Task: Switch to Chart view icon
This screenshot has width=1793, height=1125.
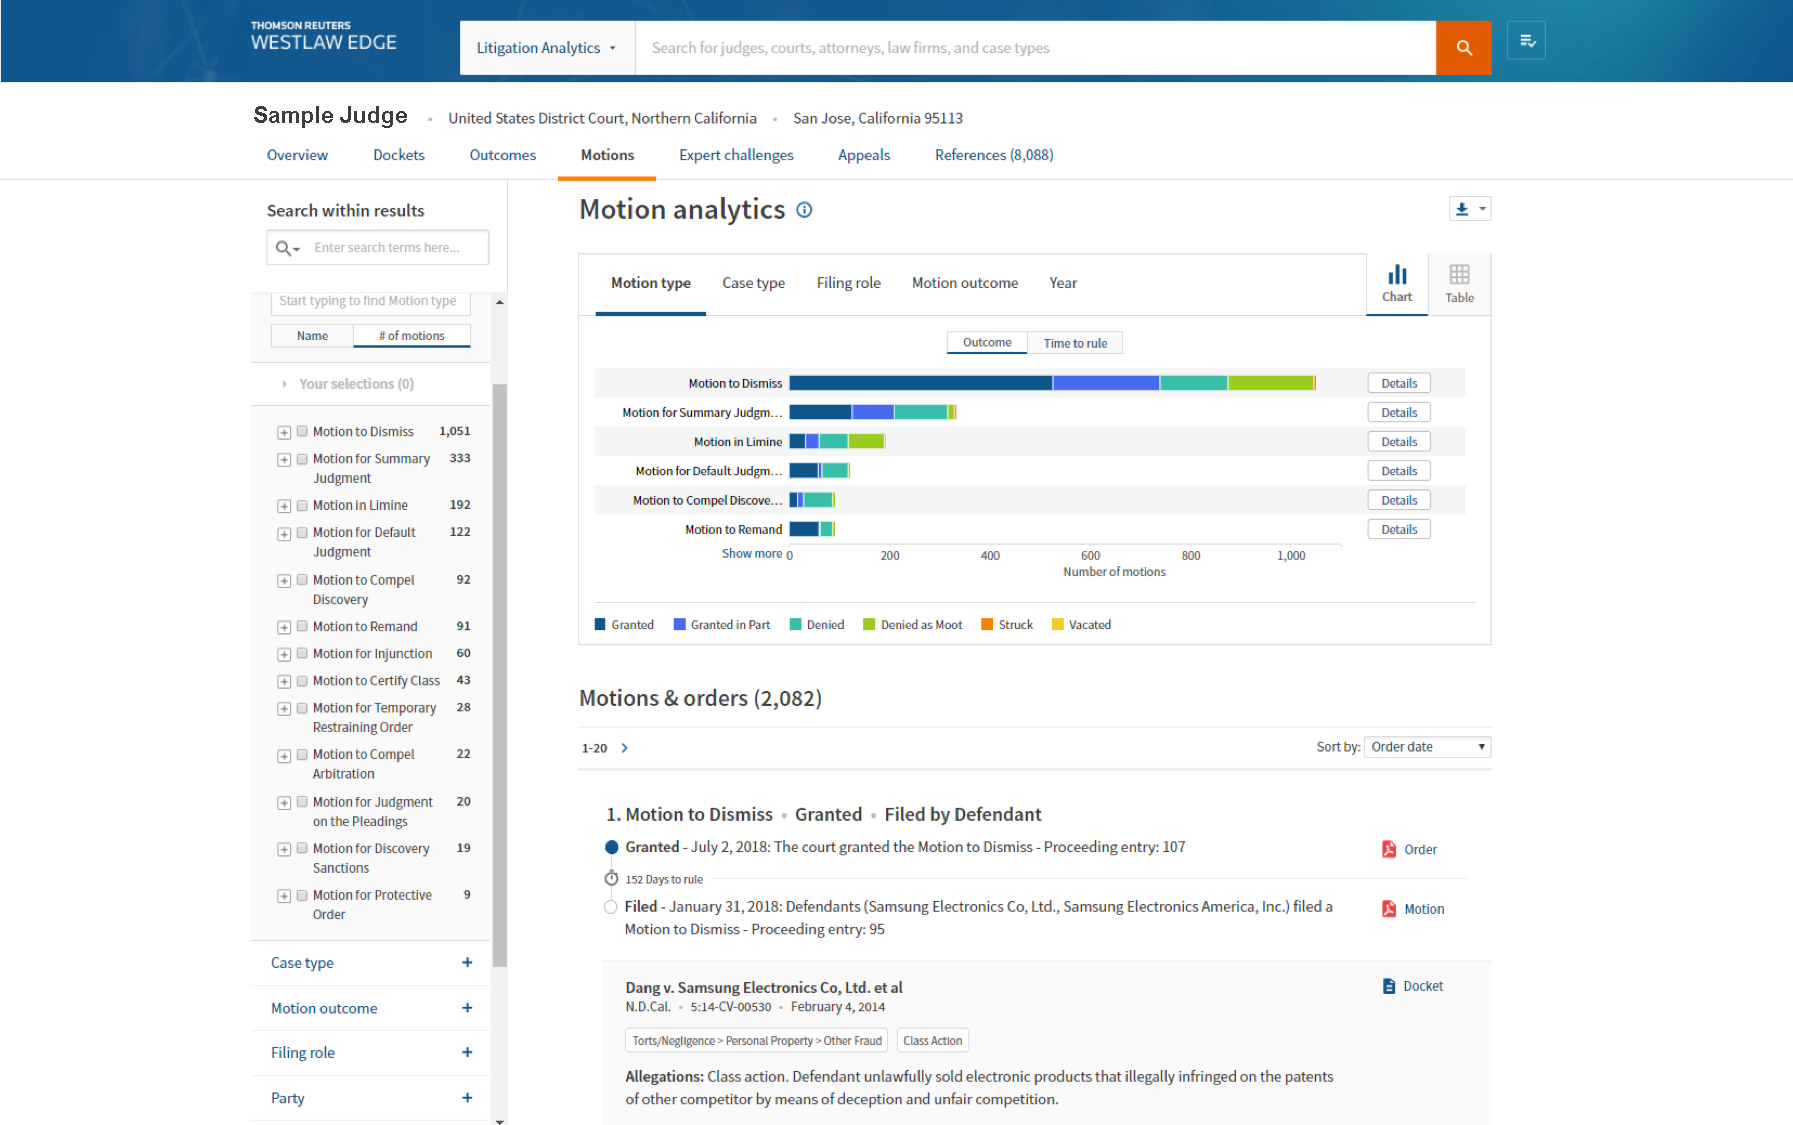Action: (1397, 283)
